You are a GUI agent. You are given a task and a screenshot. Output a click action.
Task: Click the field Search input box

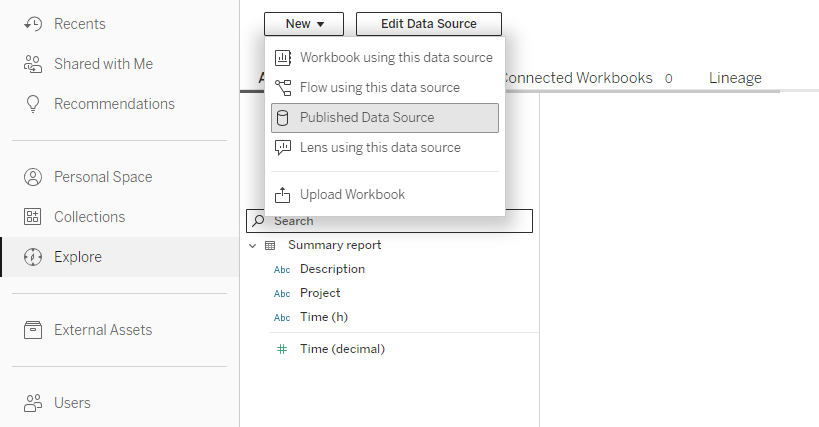click(400, 221)
